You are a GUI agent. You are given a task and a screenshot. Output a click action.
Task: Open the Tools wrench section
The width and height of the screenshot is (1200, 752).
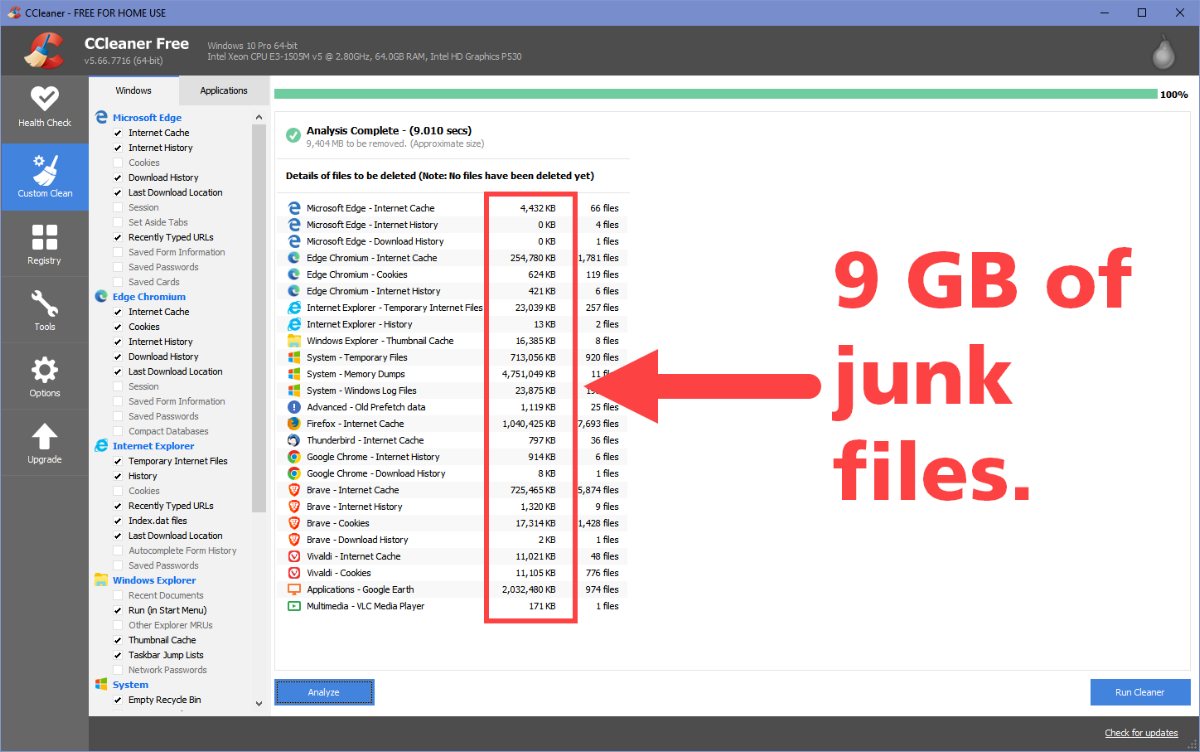click(44, 311)
